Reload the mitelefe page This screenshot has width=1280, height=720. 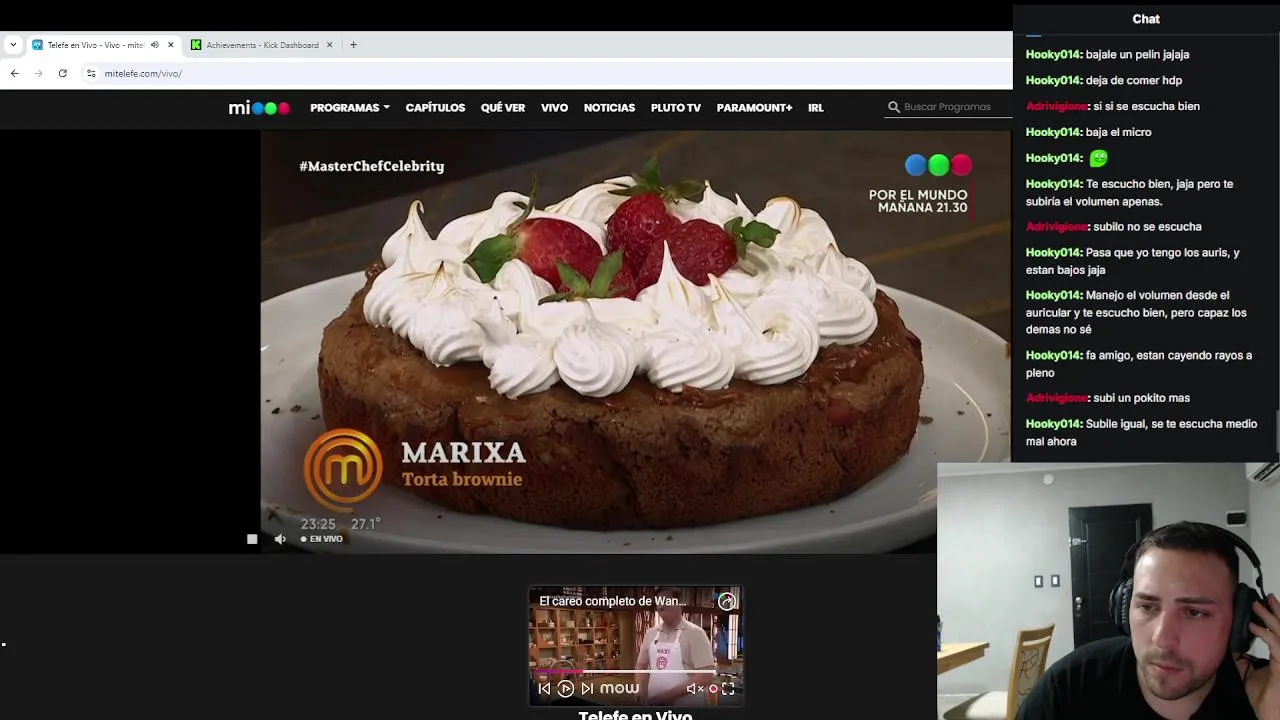coord(62,73)
